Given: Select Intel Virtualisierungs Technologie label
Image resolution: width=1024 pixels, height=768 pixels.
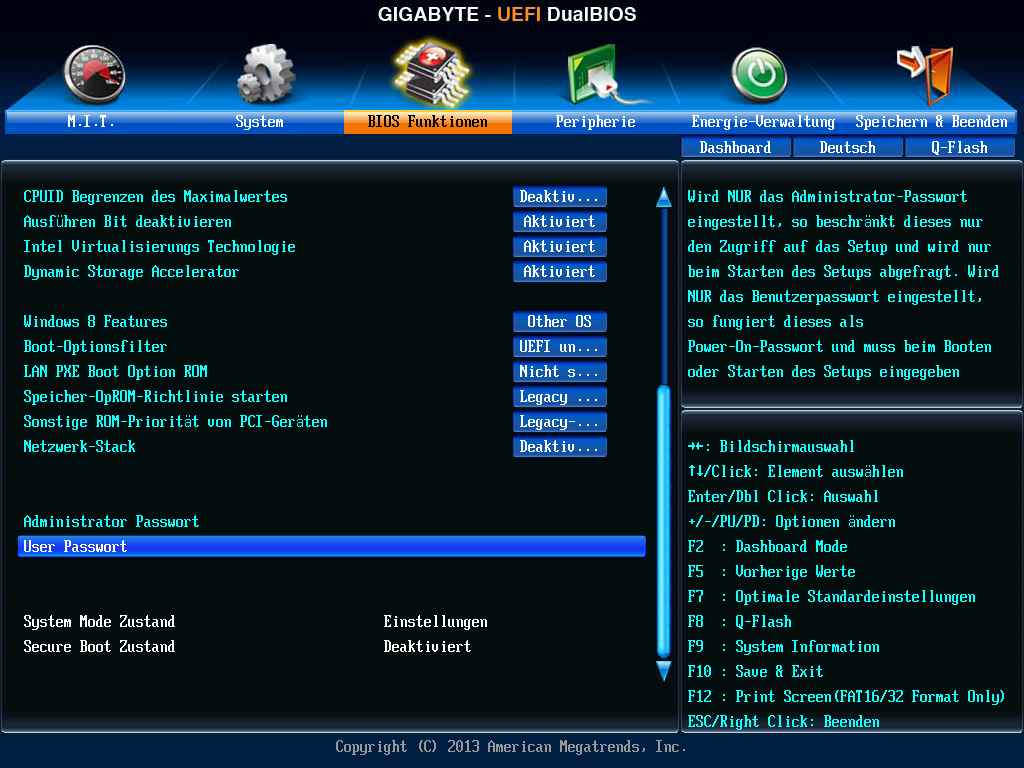Looking at the screenshot, I should (159, 246).
